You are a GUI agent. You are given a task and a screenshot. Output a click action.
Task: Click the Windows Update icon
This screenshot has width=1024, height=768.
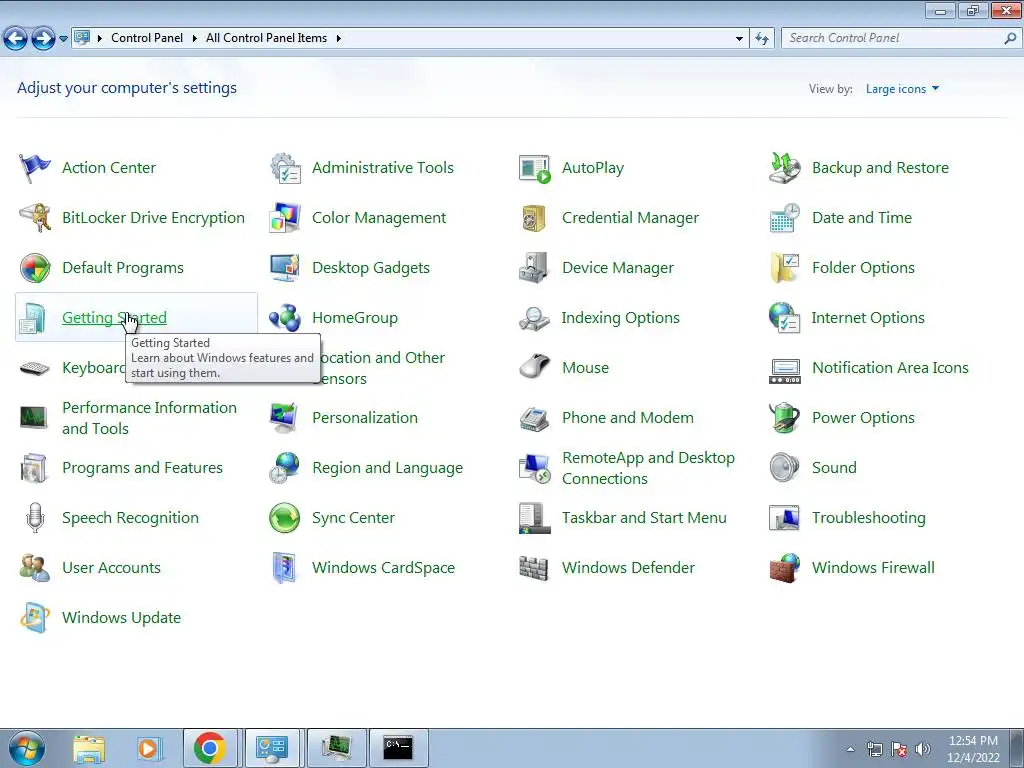(x=35, y=618)
